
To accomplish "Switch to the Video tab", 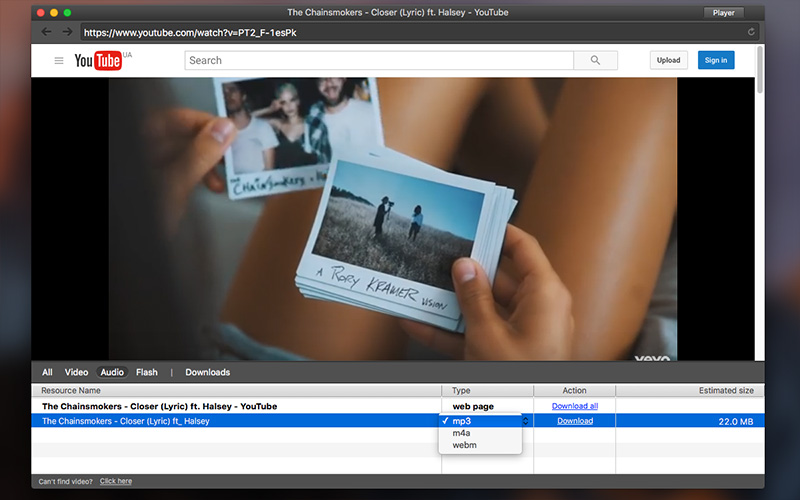I will [76, 372].
